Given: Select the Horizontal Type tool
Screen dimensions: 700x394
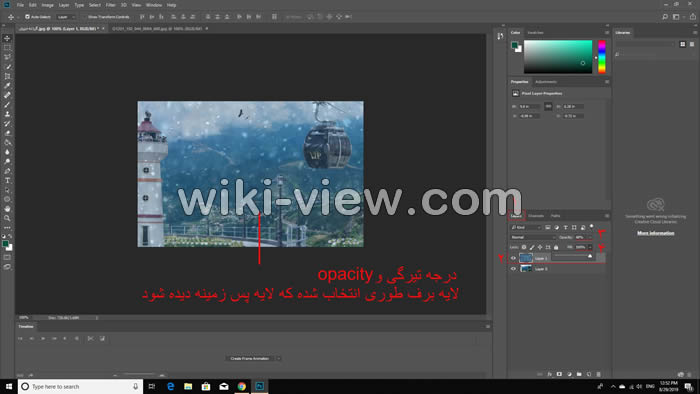Looking at the screenshot, I should [7, 181].
